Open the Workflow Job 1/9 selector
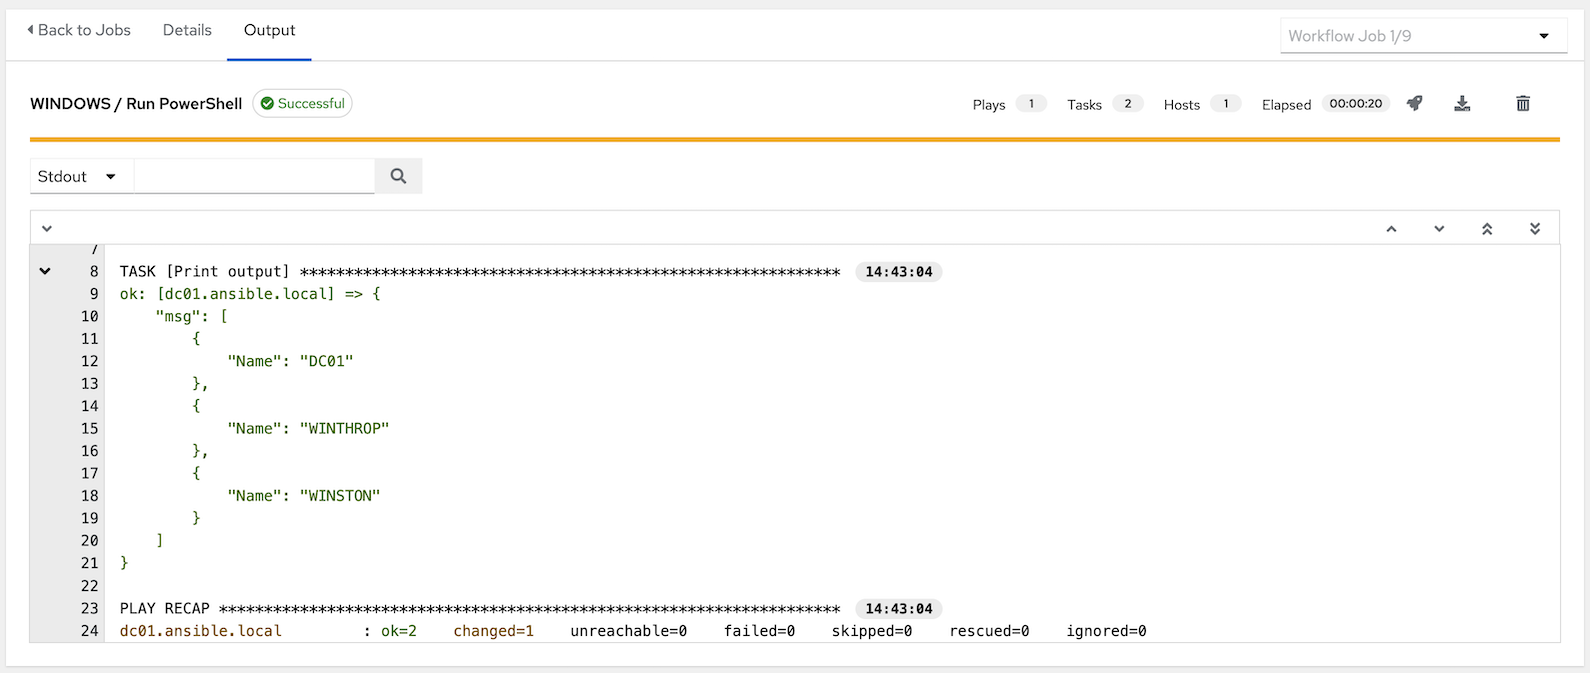1590x673 pixels. [x=1422, y=36]
